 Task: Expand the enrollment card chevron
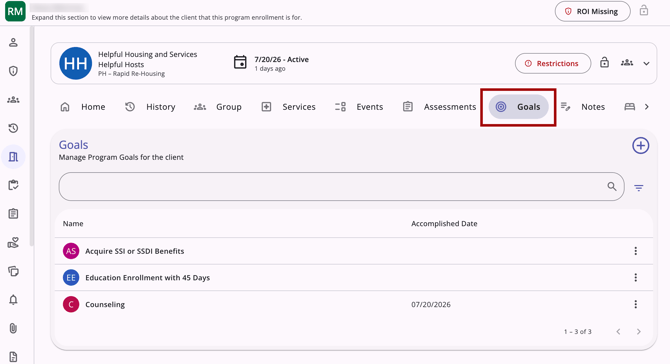click(x=646, y=63)
